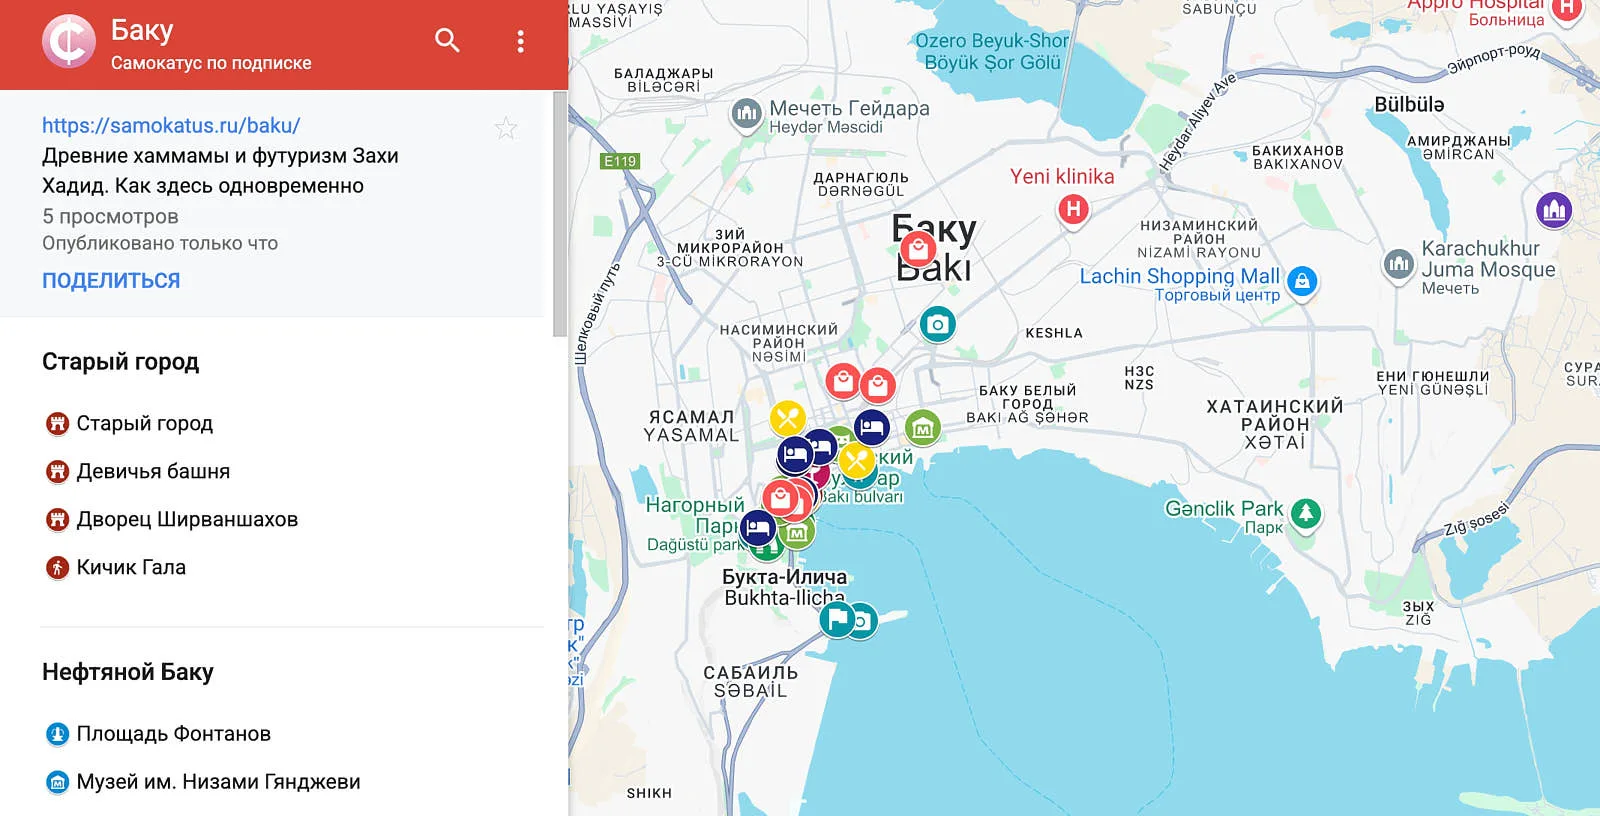Image resolution: width=1600 pixels, height=816 pixels.
Task: Select Площадь Фонтанов in Нефтяной Баку
Action: pos(173,733)
